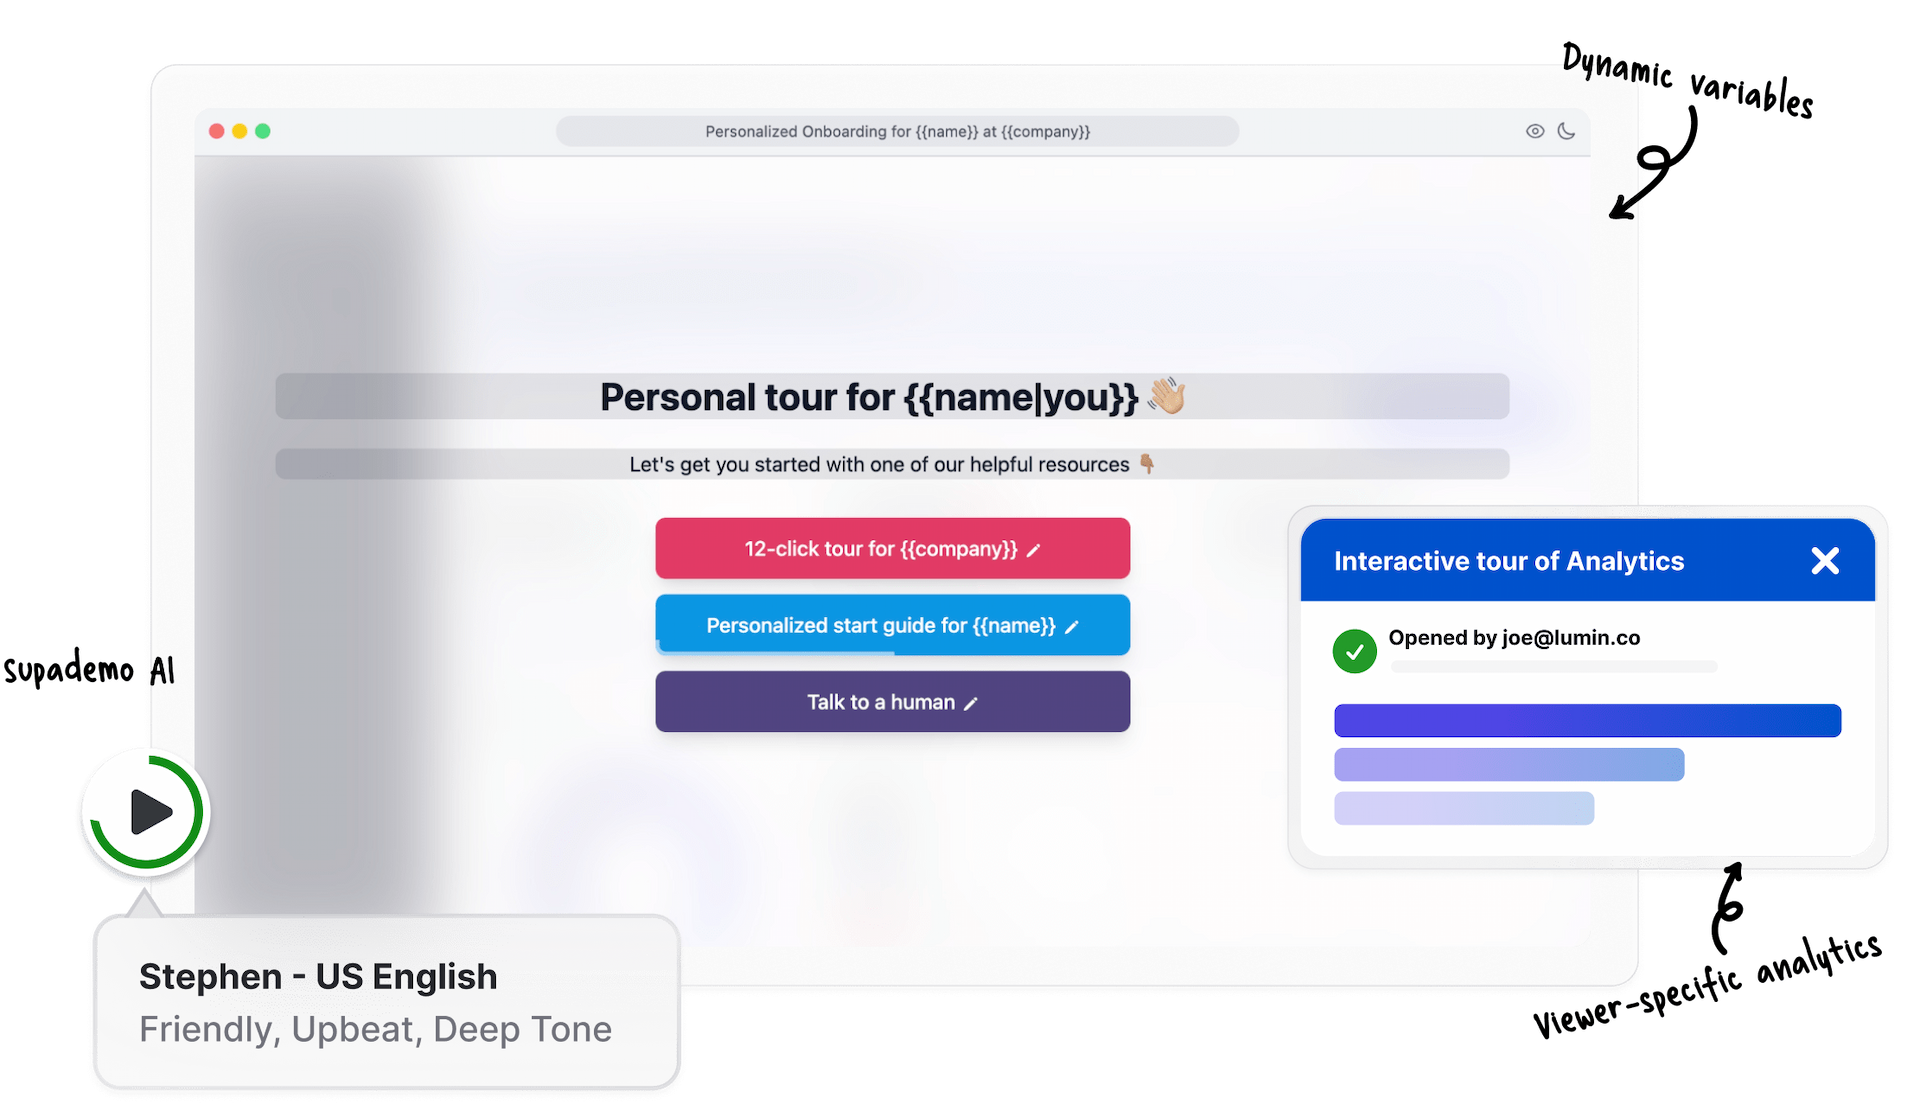Close the Interactive tour of Analytics panel
The image size is (1920, 1104).
click(x=1824, y=561)
